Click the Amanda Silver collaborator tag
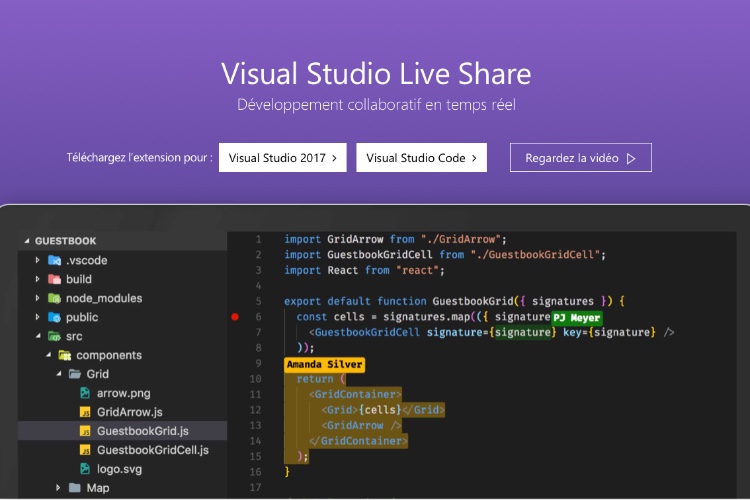 pyautogui.click(x=325, y=365)
